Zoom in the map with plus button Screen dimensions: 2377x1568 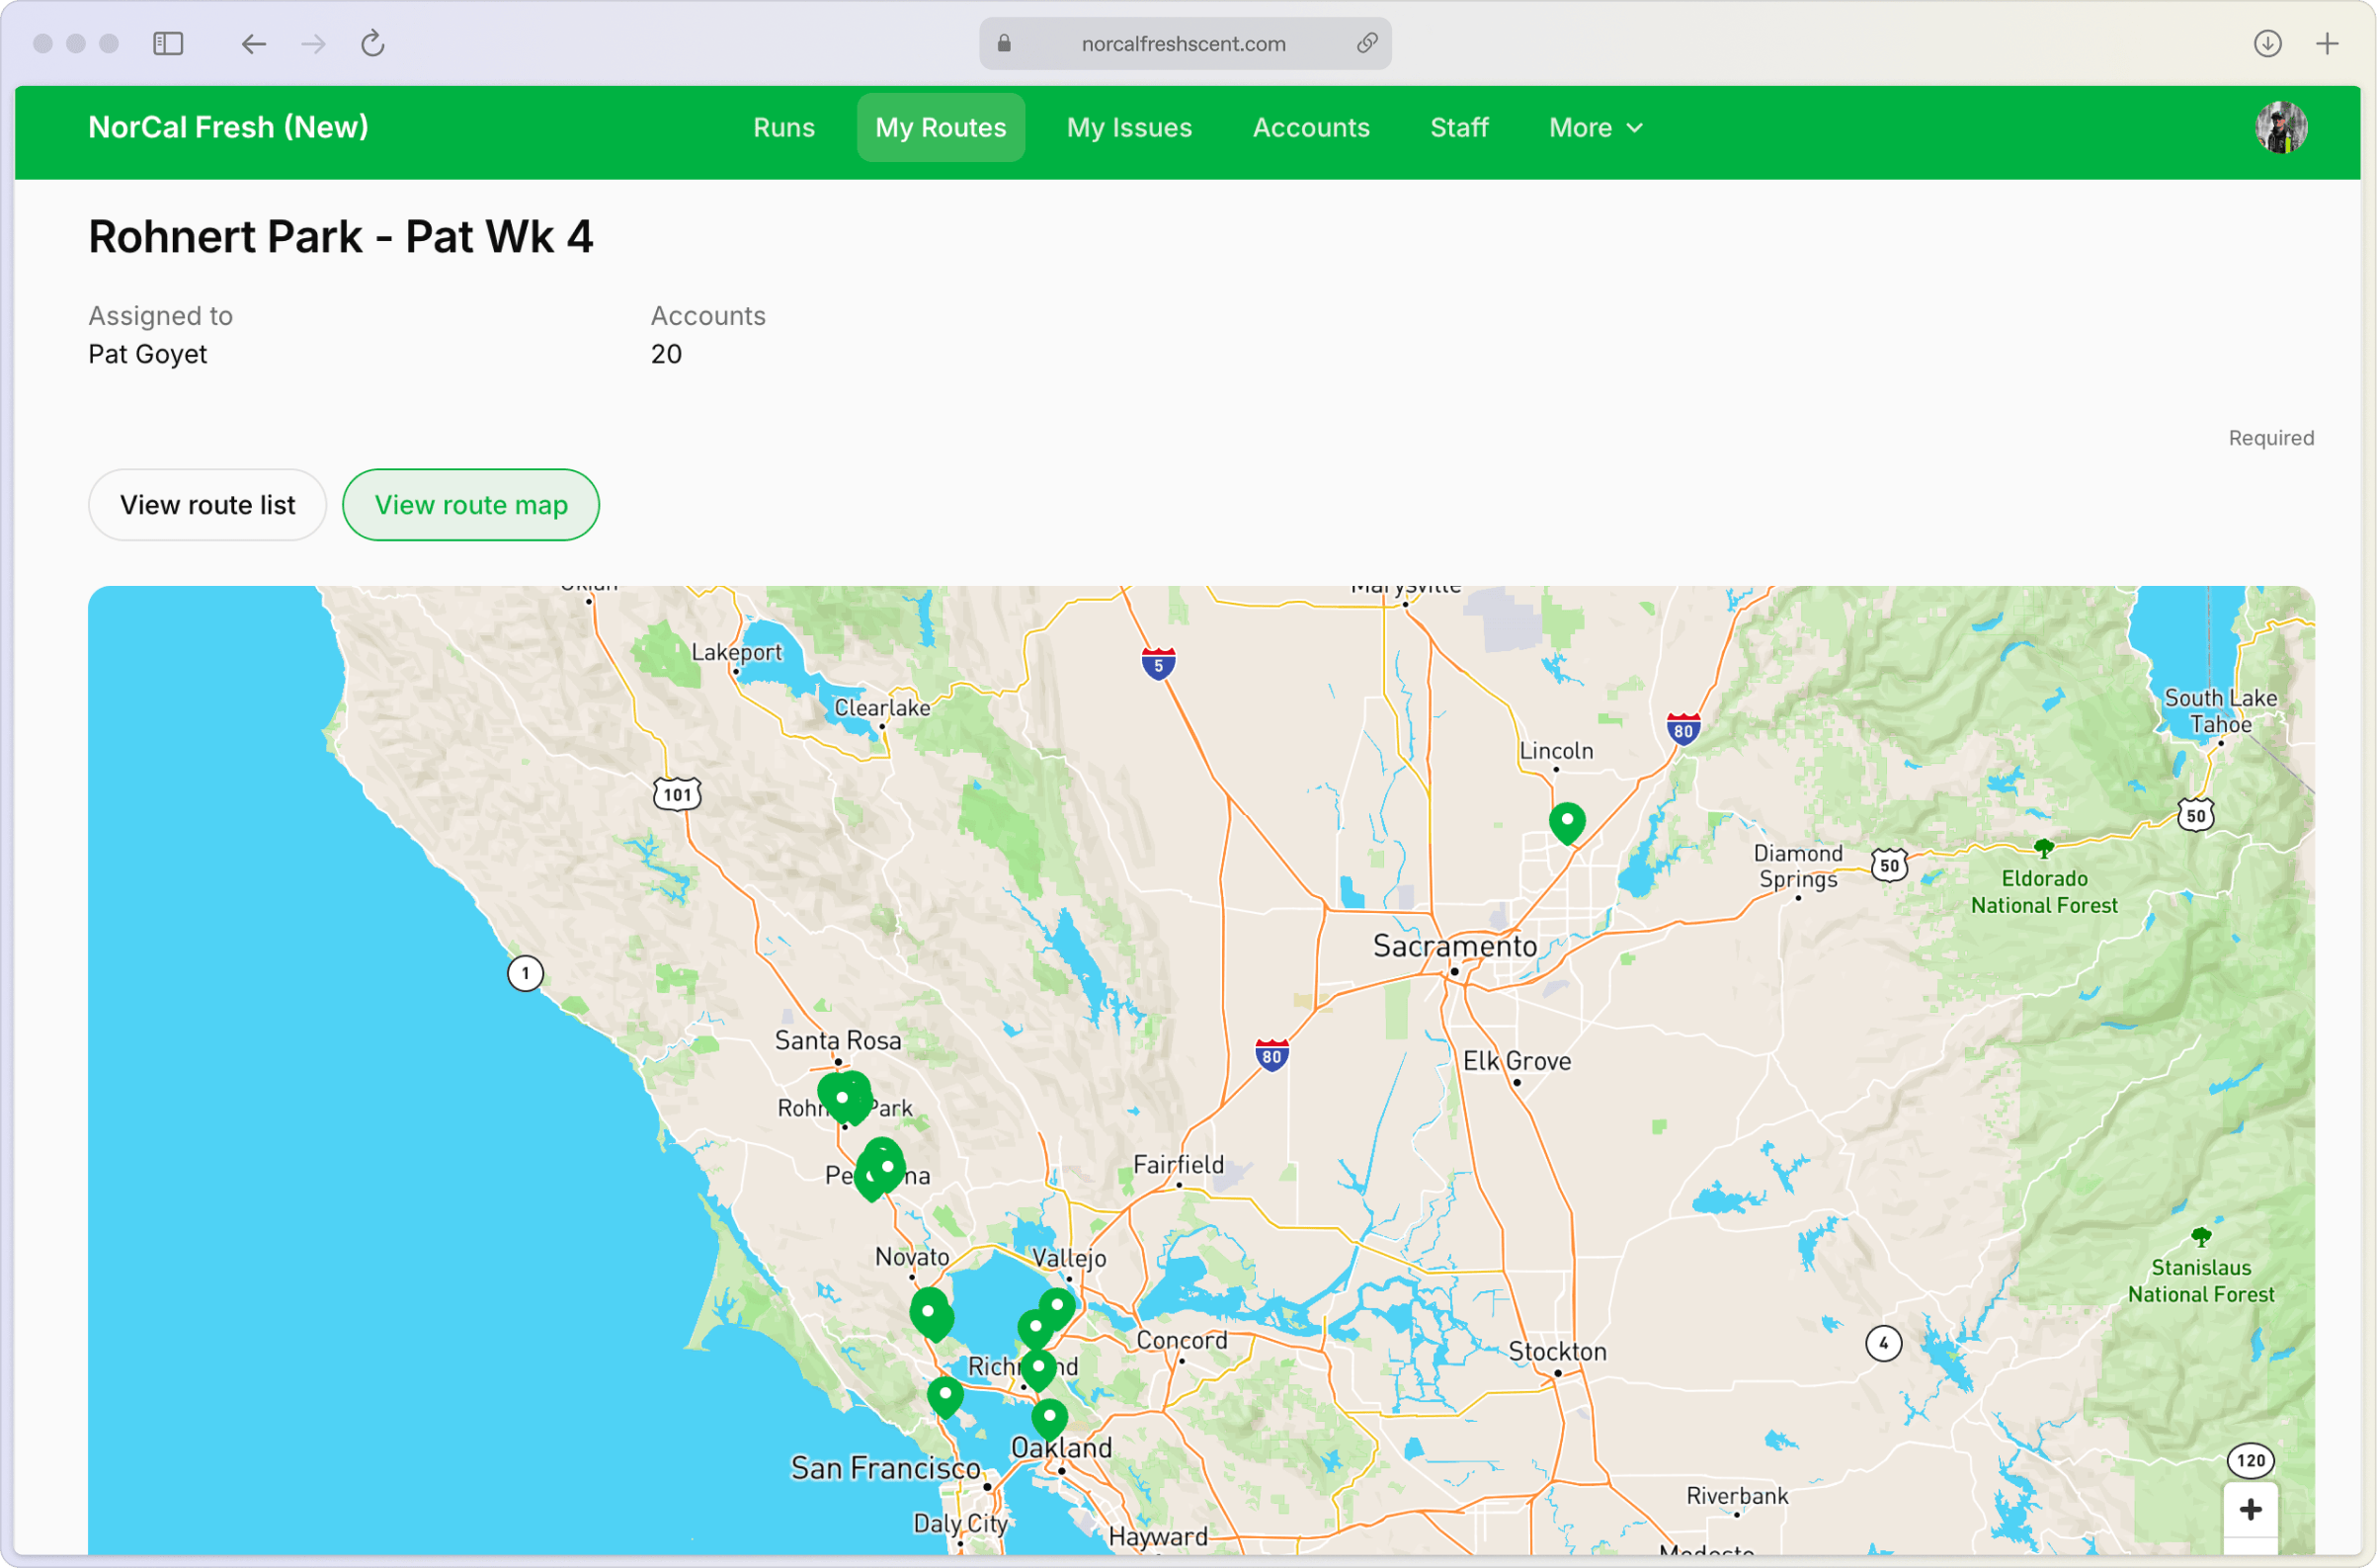[2250, 1509]
